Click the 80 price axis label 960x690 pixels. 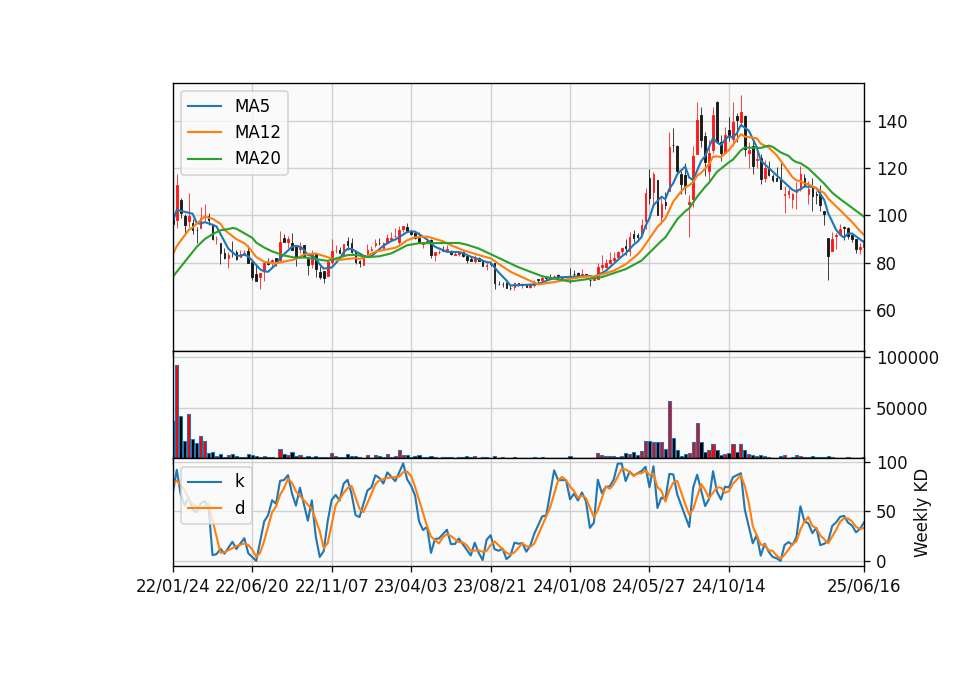[887, 264]
